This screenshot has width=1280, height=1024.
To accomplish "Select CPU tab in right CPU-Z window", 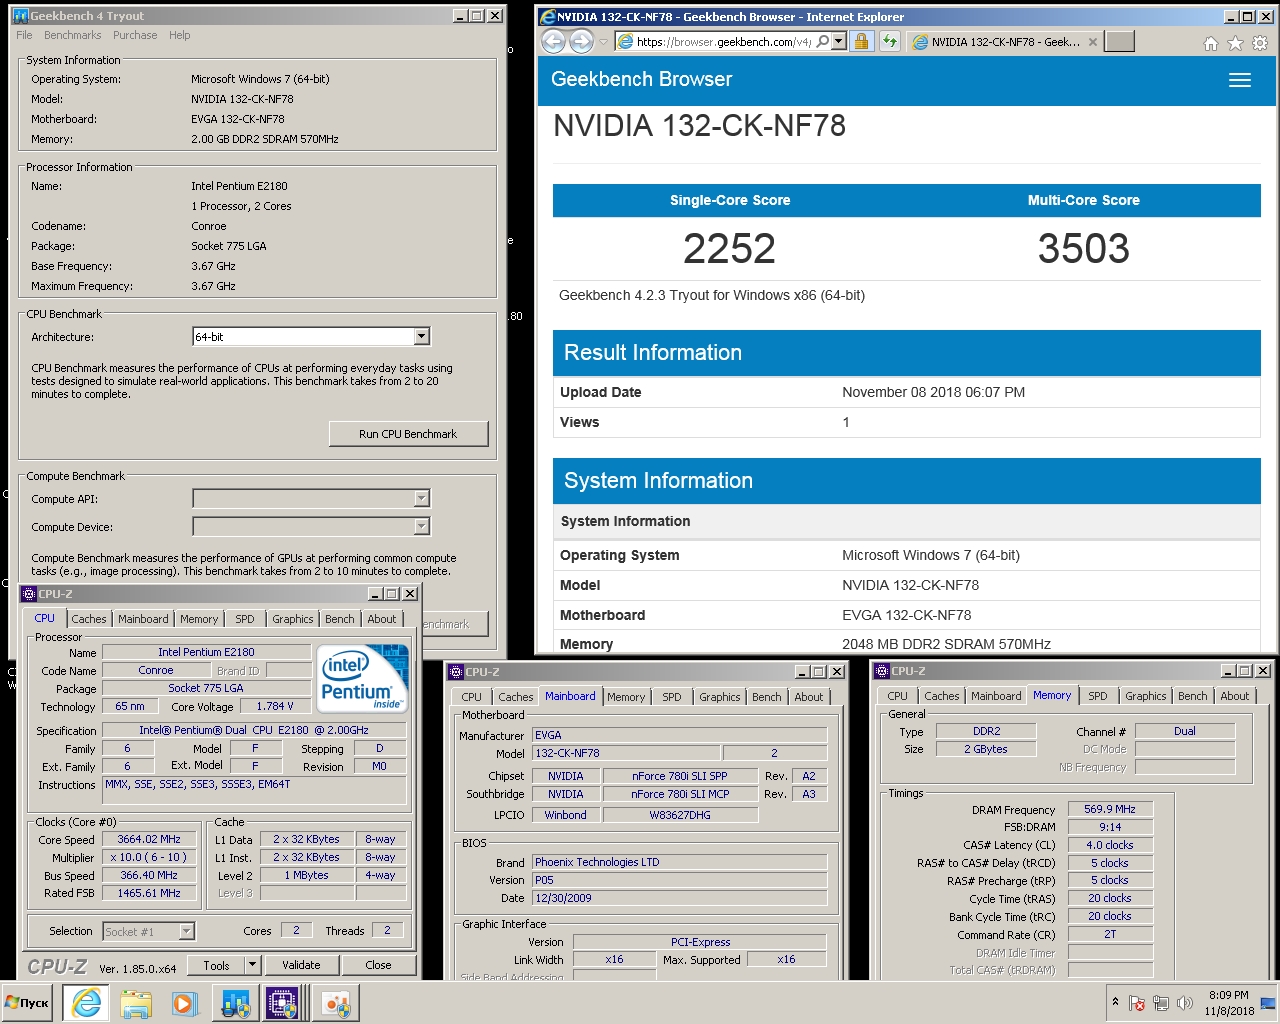I will coord(898,696).
